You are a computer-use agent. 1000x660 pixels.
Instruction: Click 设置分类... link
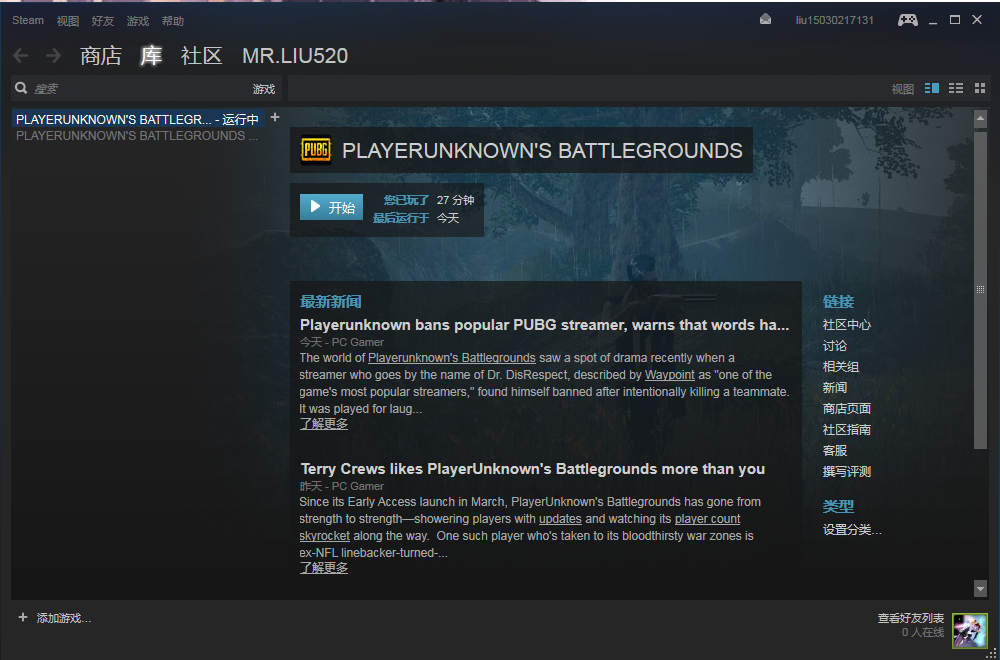pyautogui.click(x=852, y=530)
